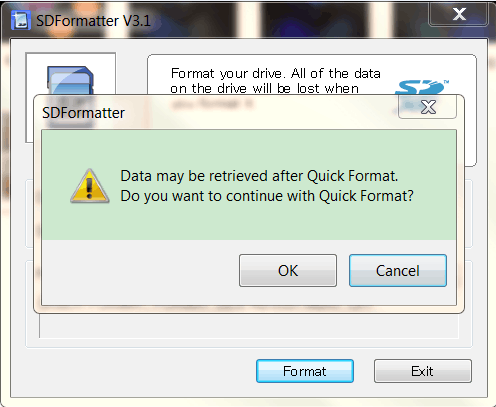Screen dimensions: 496x407
Task: Click the blue SD card image
Action: click(x=70, y=80)
